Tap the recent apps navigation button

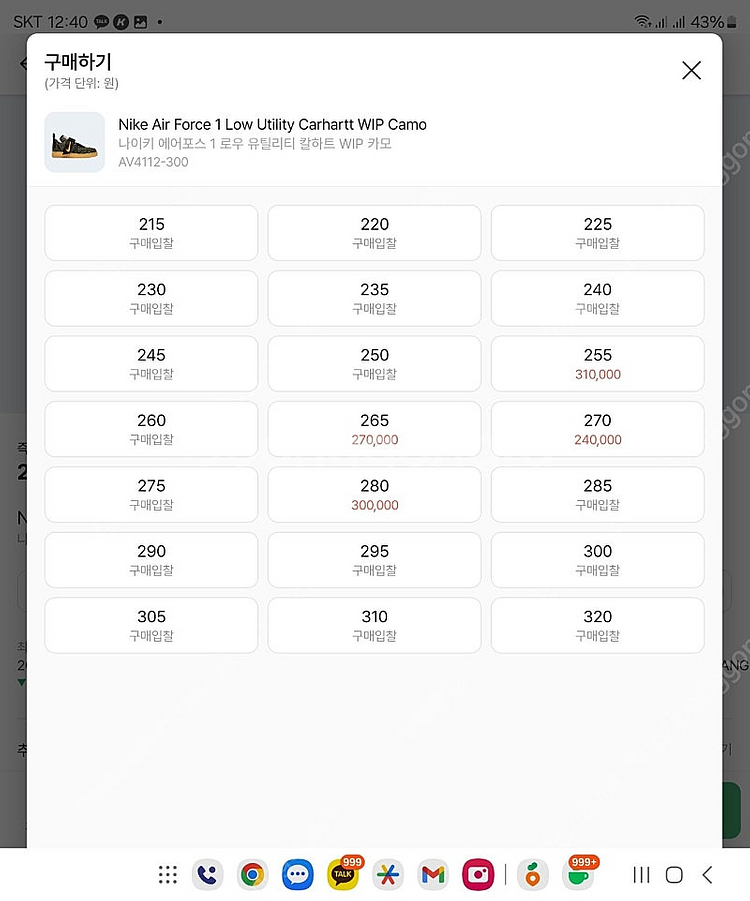[641, 875]
